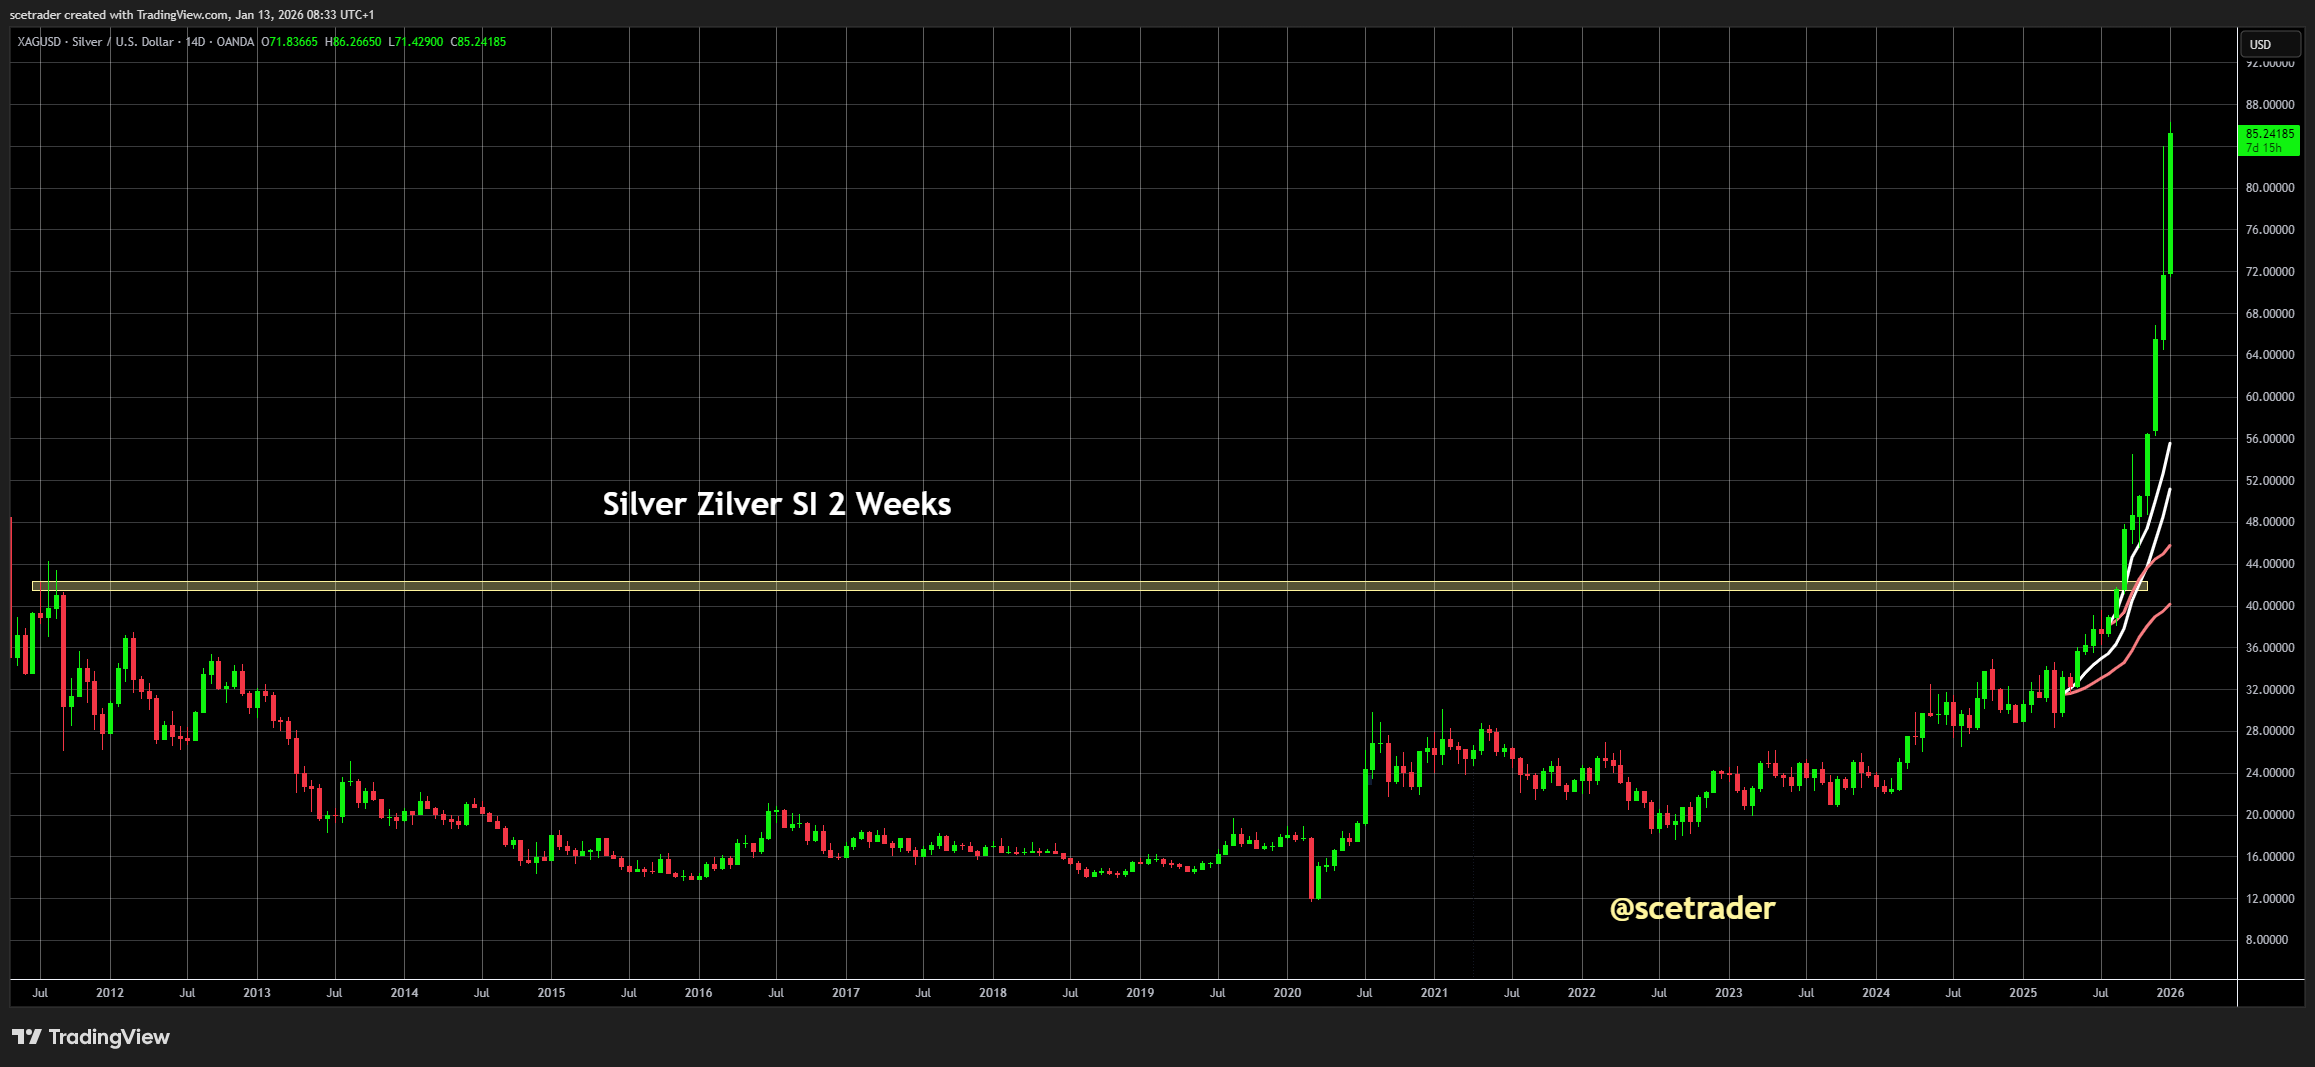
Task: Click the large red 2020 crash candle
Action: pyautogui.click(x=1311, y=870)
